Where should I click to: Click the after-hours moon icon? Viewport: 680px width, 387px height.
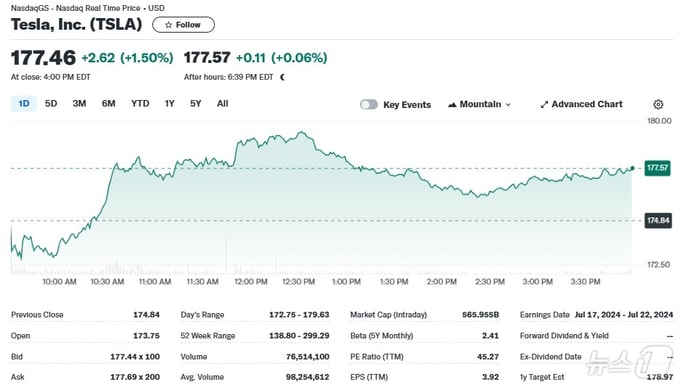[283, 77]
